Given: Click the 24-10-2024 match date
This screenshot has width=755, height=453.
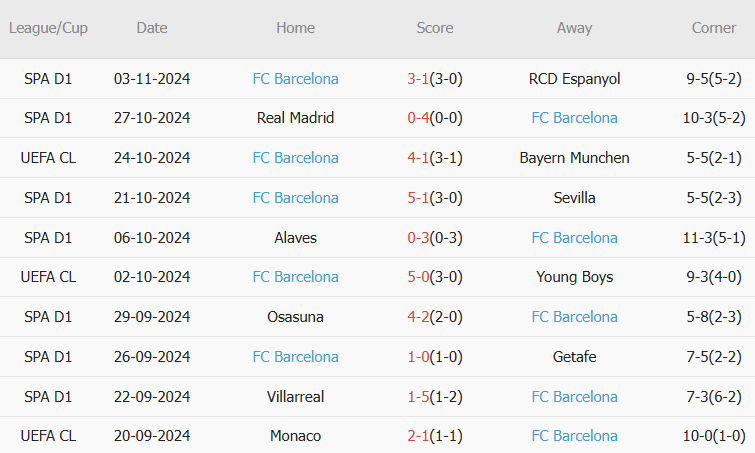Looking at the screenshot, I should pyautogui.click(x=152, y=158).
